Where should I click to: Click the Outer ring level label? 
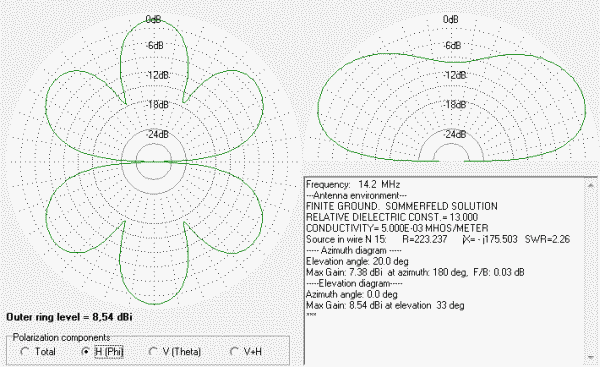click(69, 317)
